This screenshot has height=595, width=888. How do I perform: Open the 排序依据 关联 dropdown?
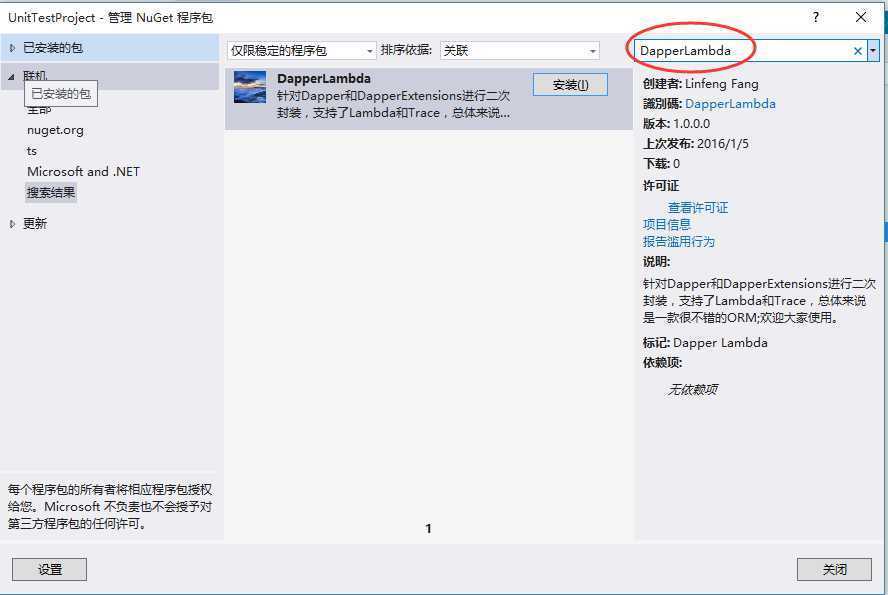point(520,51)
